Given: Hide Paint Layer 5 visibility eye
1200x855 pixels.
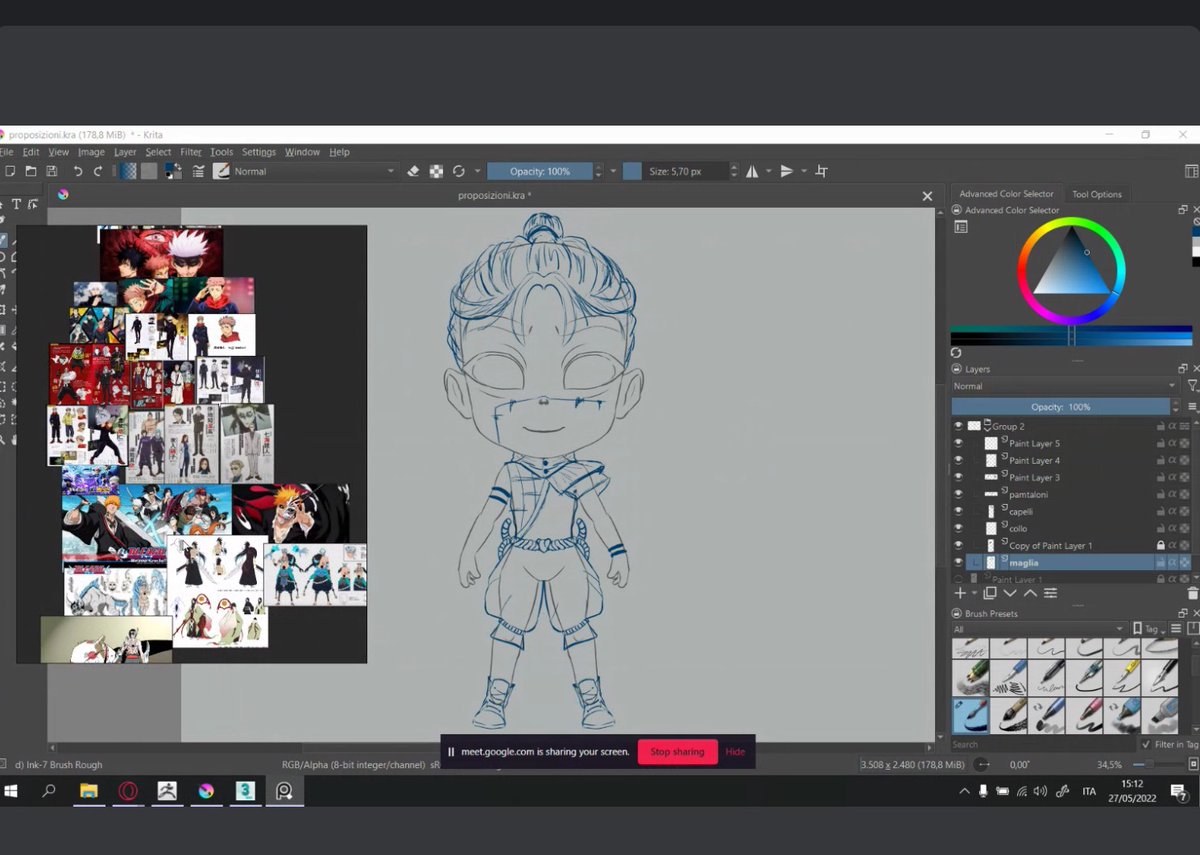Looking at the screenshot, I should (958, 443).
